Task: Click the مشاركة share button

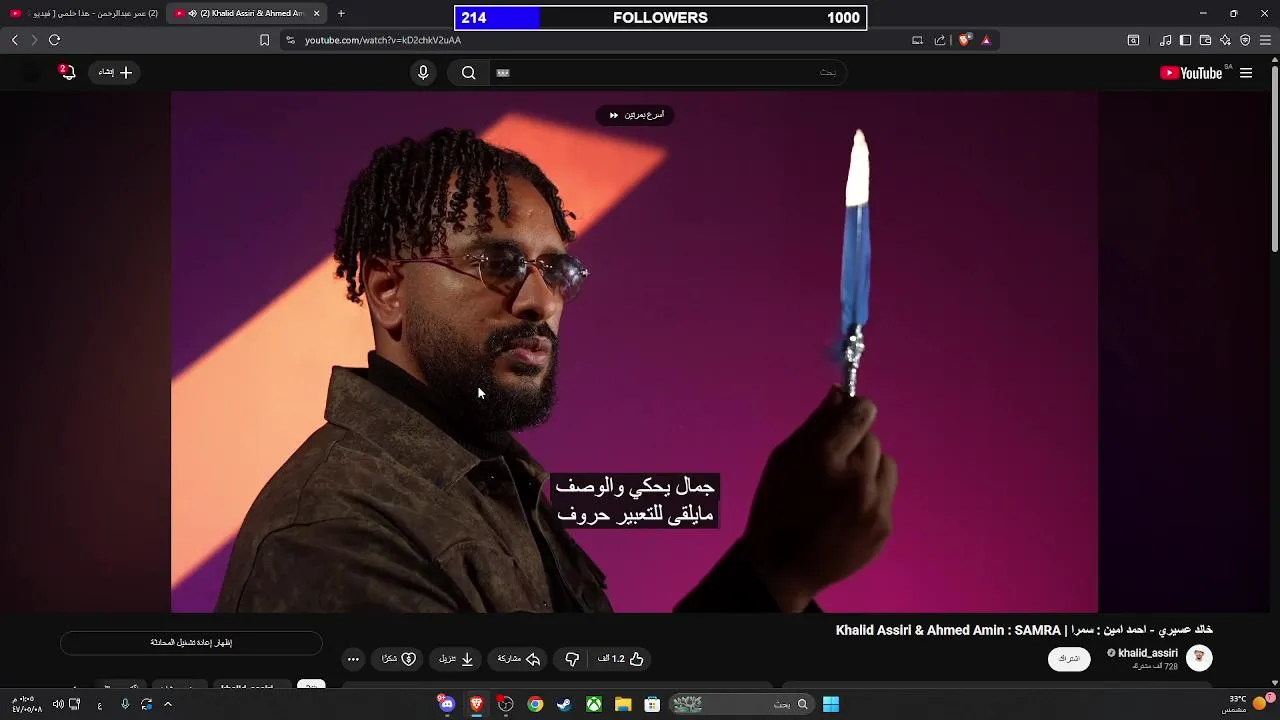Action: coord(518,659)
